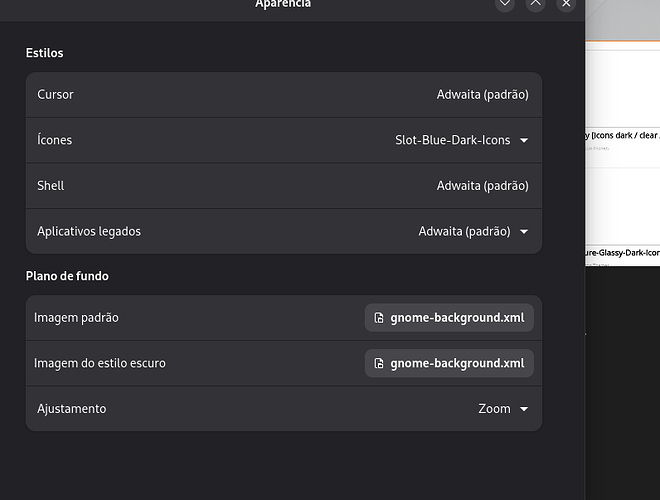Click the file icon for Imagem do estilo escuro
Screen dimensions: 660x500
[x=379, y=364]
